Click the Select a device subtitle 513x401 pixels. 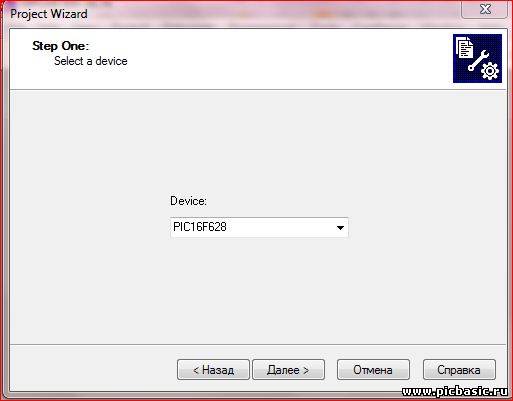[x=91, y=61]
